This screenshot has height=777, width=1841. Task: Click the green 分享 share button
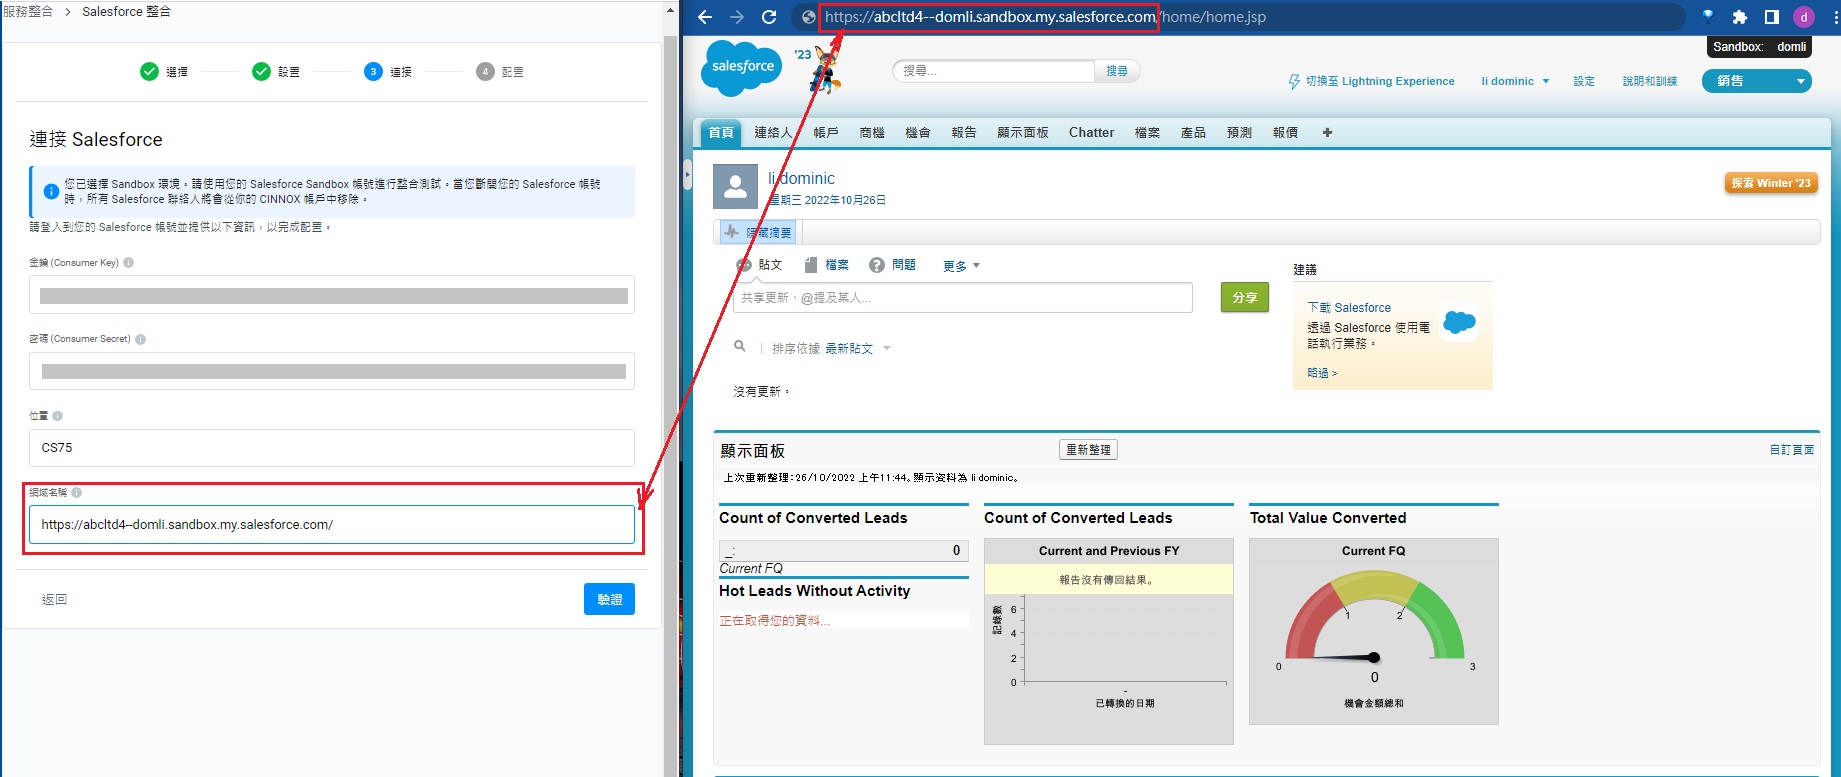1245,297
